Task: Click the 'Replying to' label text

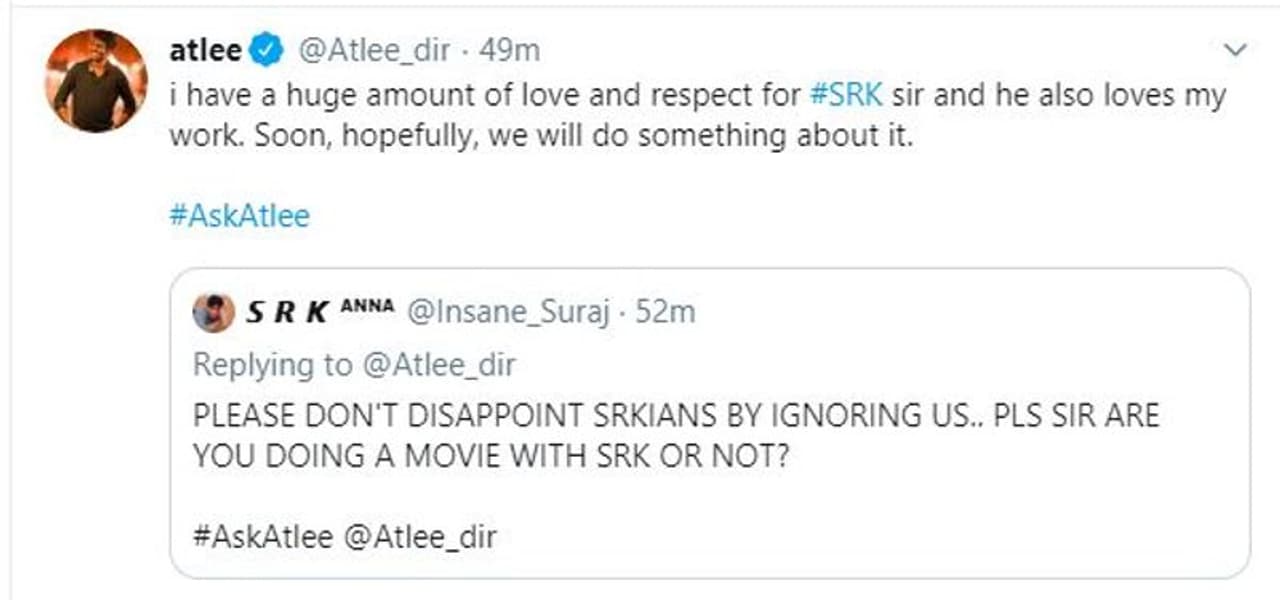Action: click(272, 365)
